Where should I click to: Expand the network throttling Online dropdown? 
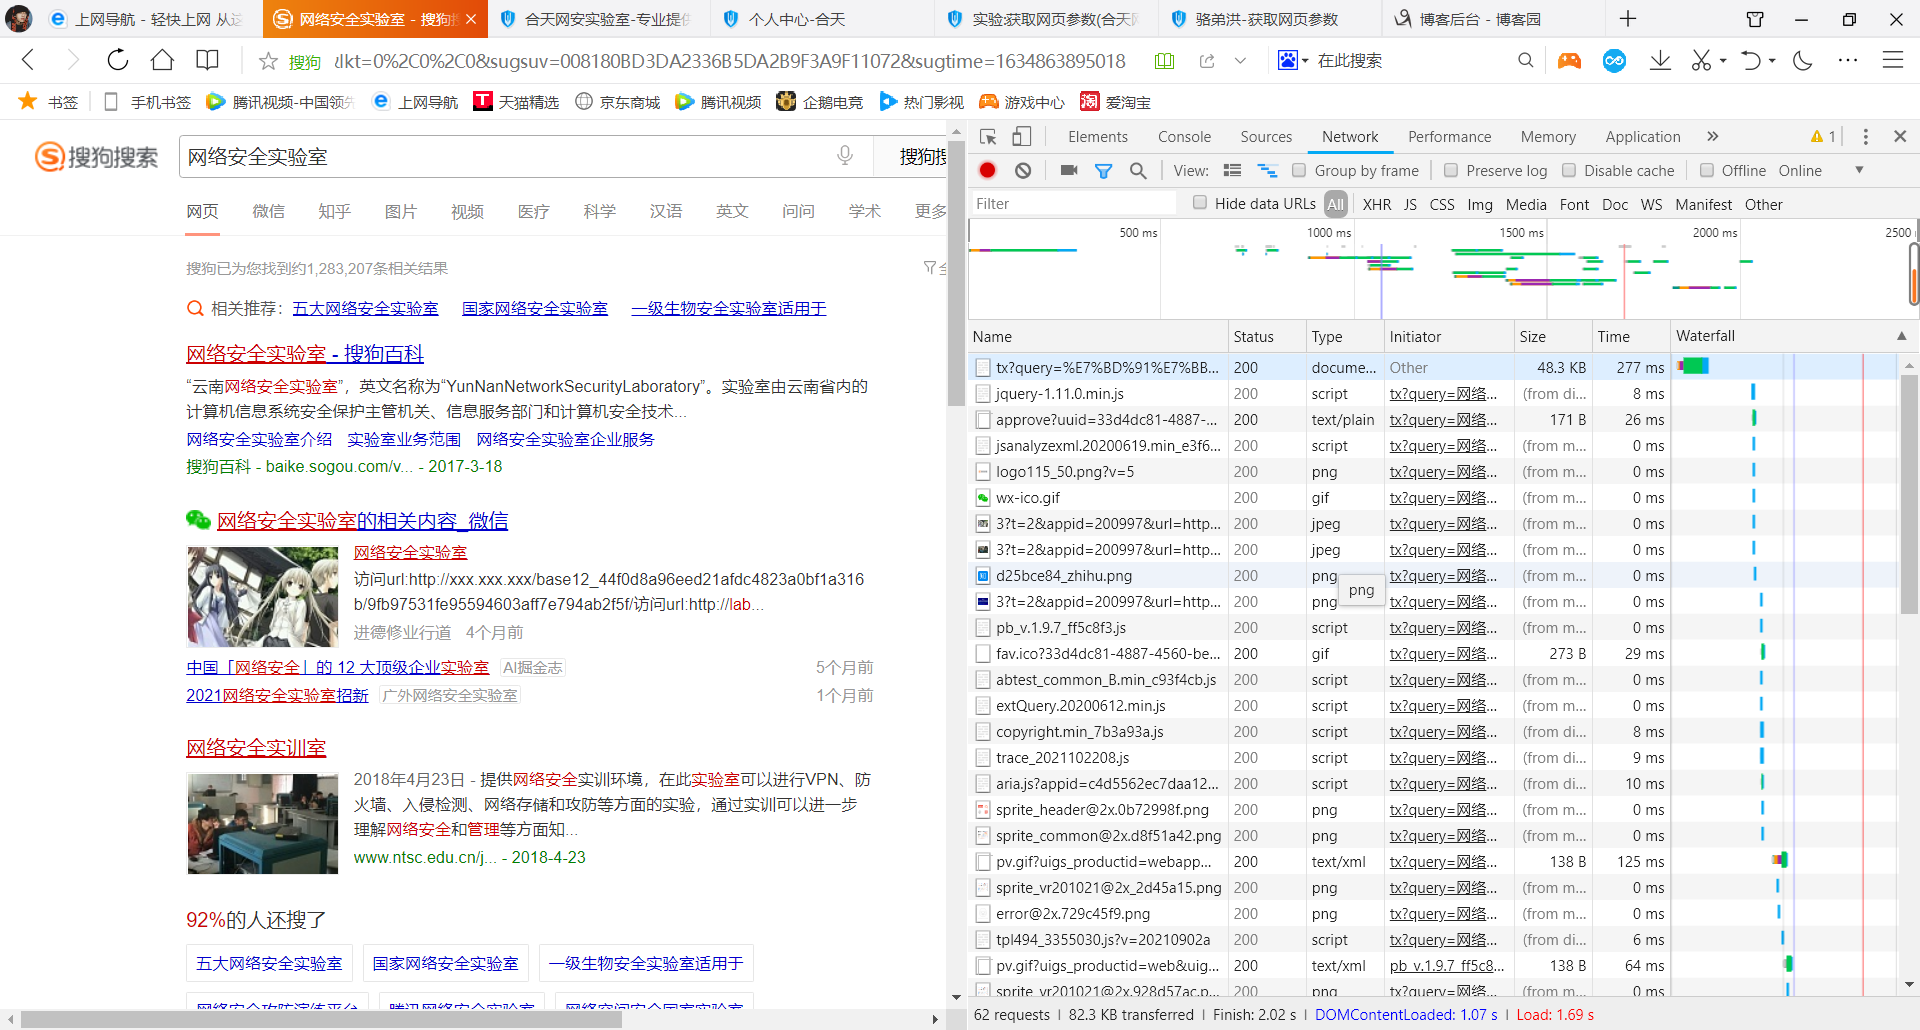pos(1859,171)
